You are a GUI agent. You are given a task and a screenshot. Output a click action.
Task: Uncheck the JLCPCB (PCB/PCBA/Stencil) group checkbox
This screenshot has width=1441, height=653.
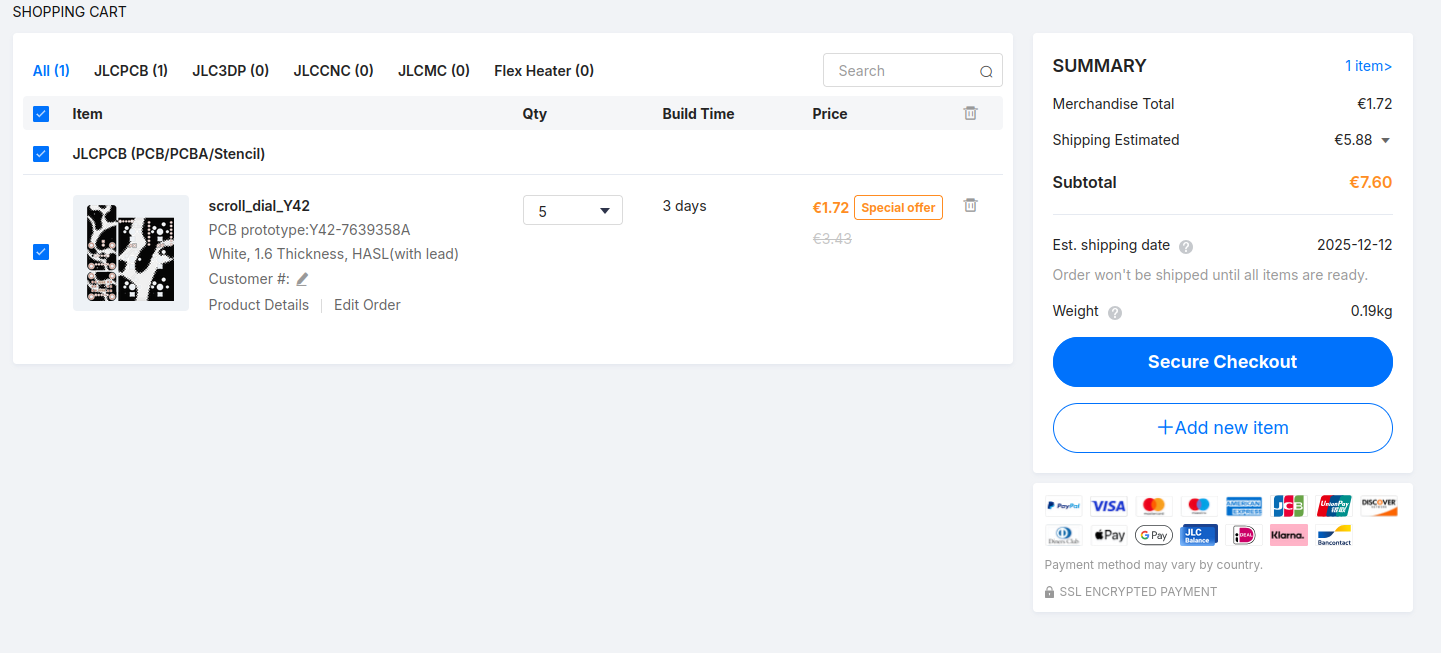pyautogui.click(x=41, y=154)
